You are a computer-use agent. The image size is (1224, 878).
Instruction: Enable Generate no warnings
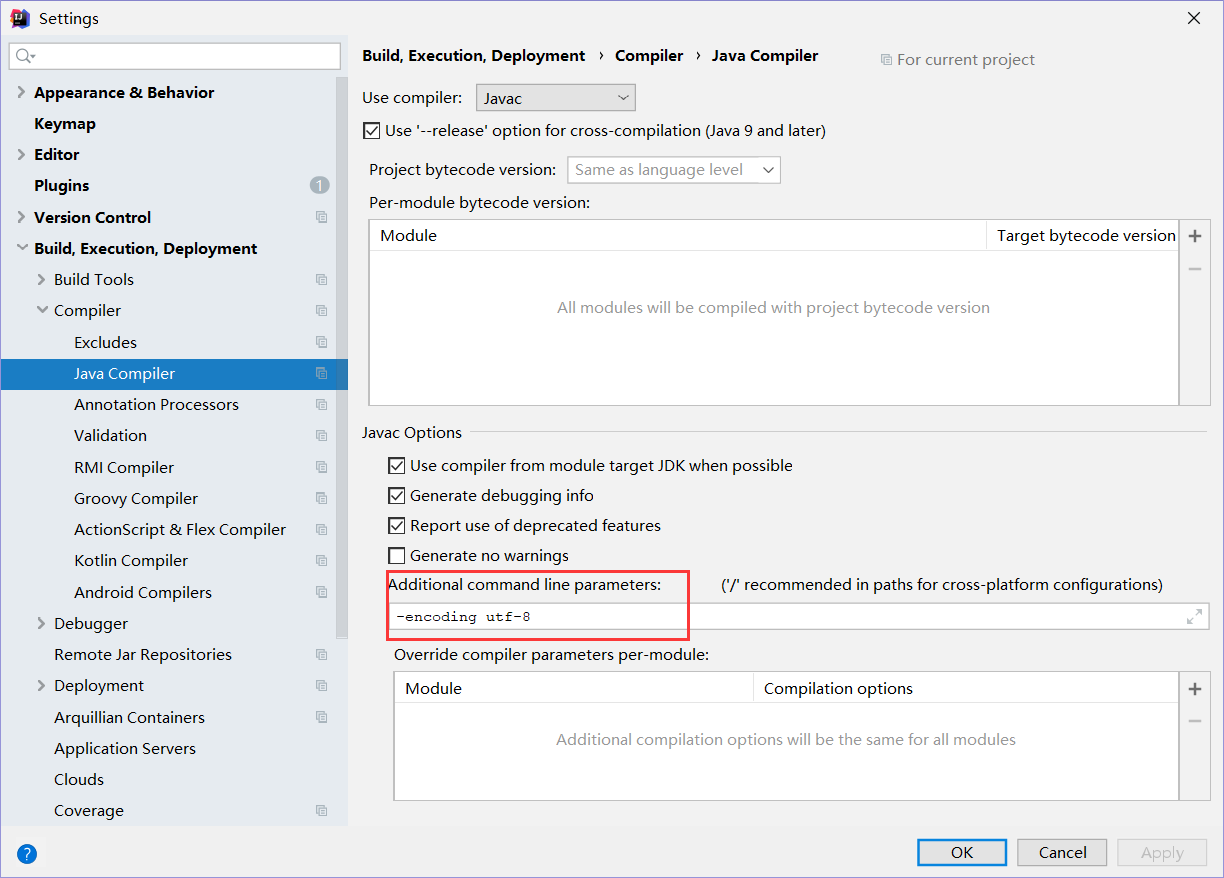tap(397, 556)
